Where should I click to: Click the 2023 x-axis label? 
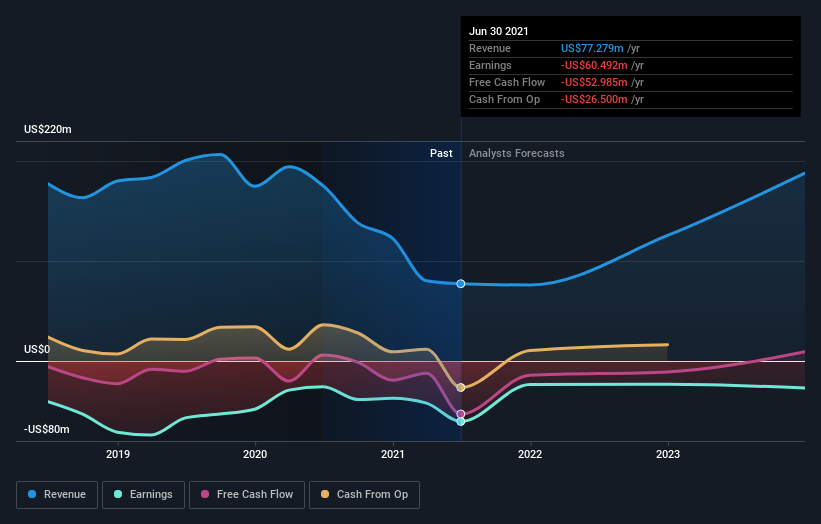pos(668,454)
